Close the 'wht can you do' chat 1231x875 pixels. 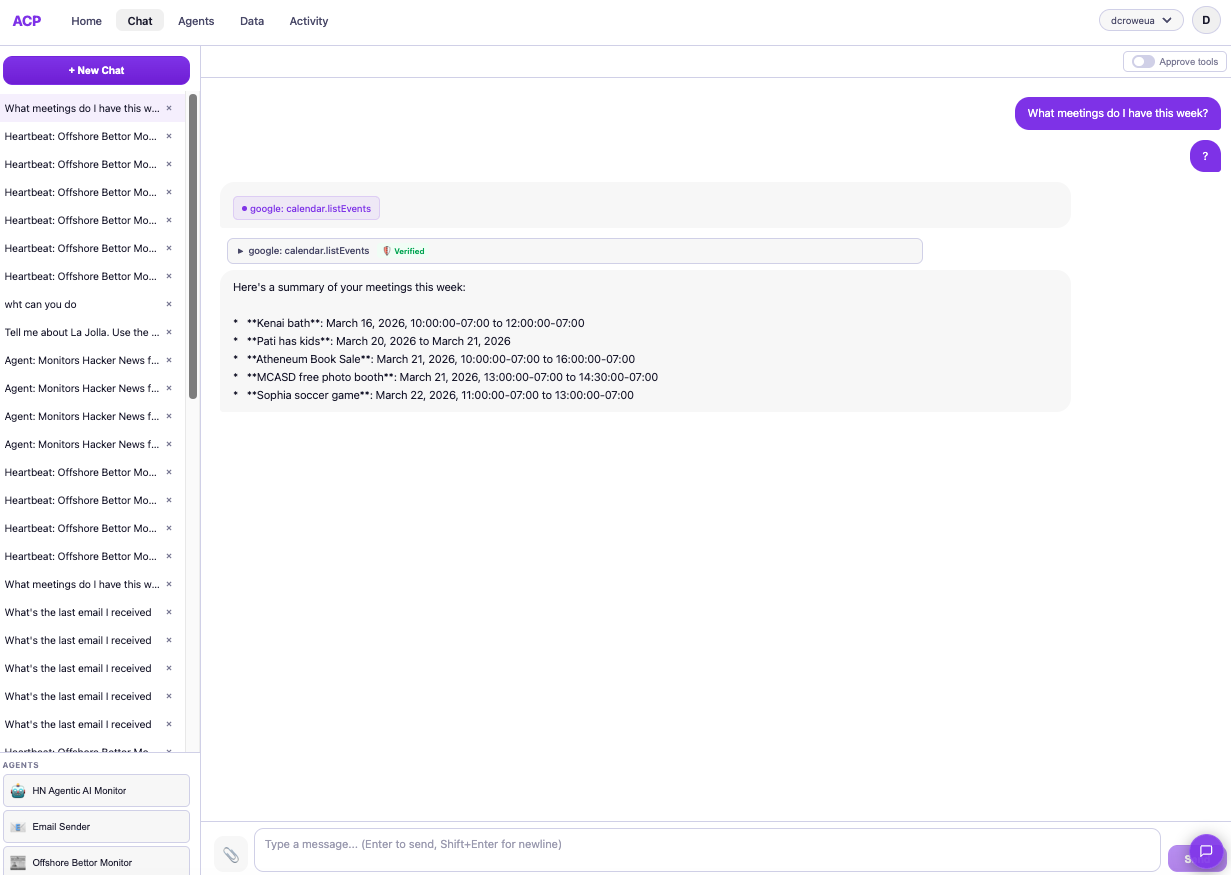168,304
